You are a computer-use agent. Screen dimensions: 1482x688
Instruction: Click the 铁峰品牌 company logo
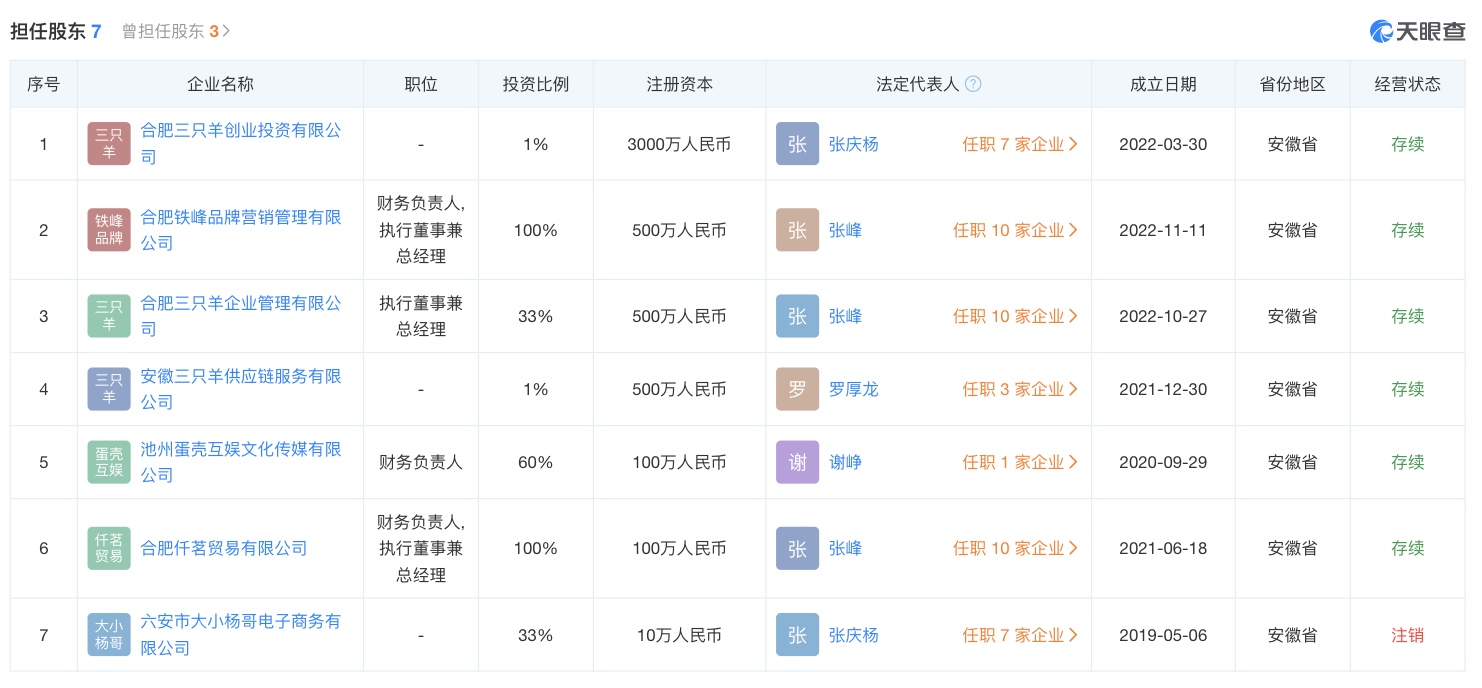pos(109,230)
